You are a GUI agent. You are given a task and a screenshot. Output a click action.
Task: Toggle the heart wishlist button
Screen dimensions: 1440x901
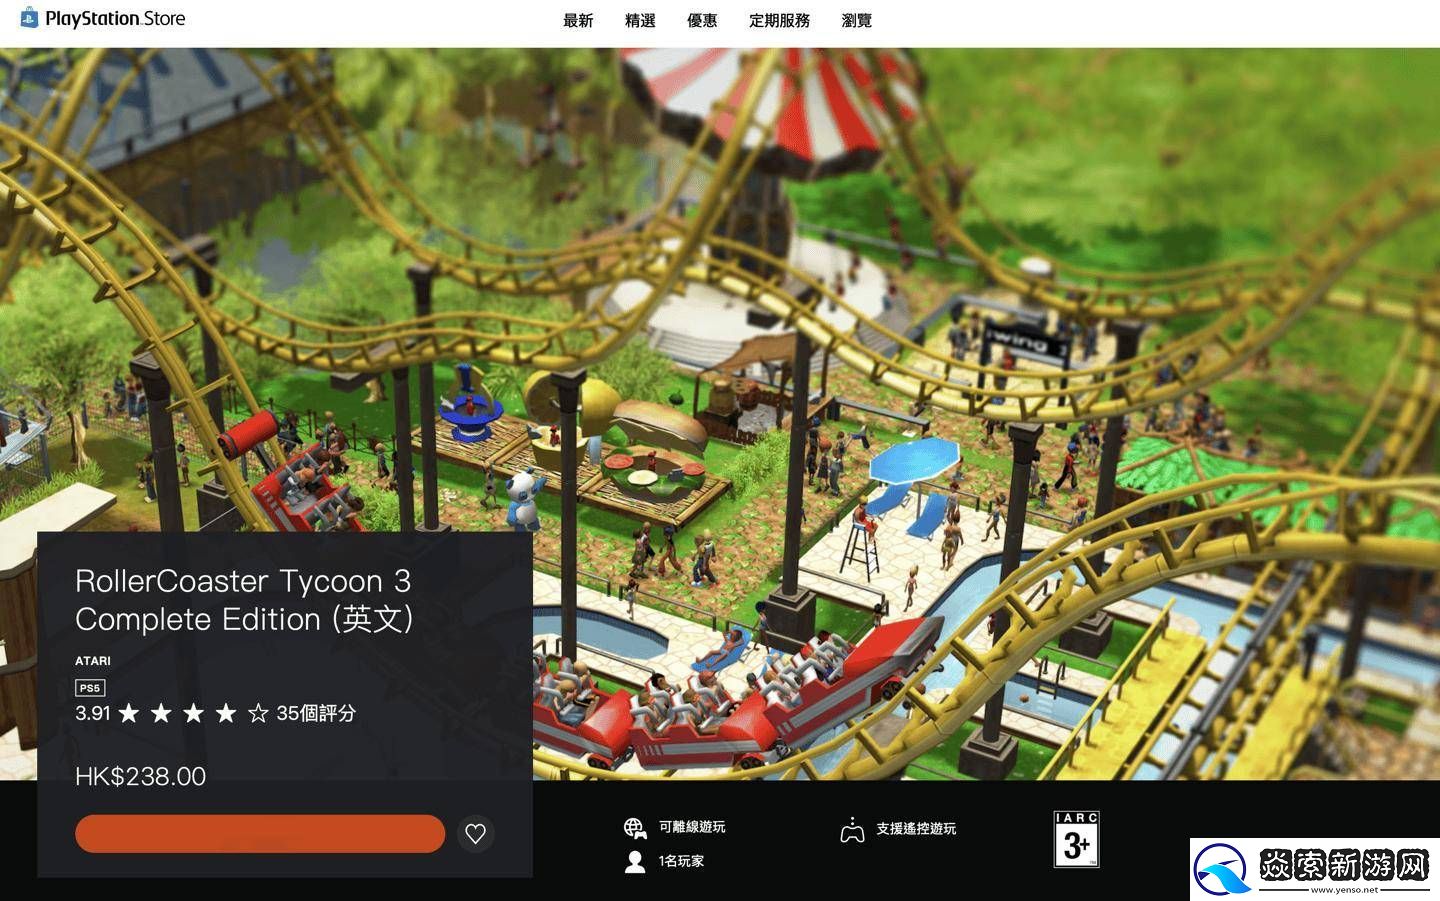click(x=476, y=833)
